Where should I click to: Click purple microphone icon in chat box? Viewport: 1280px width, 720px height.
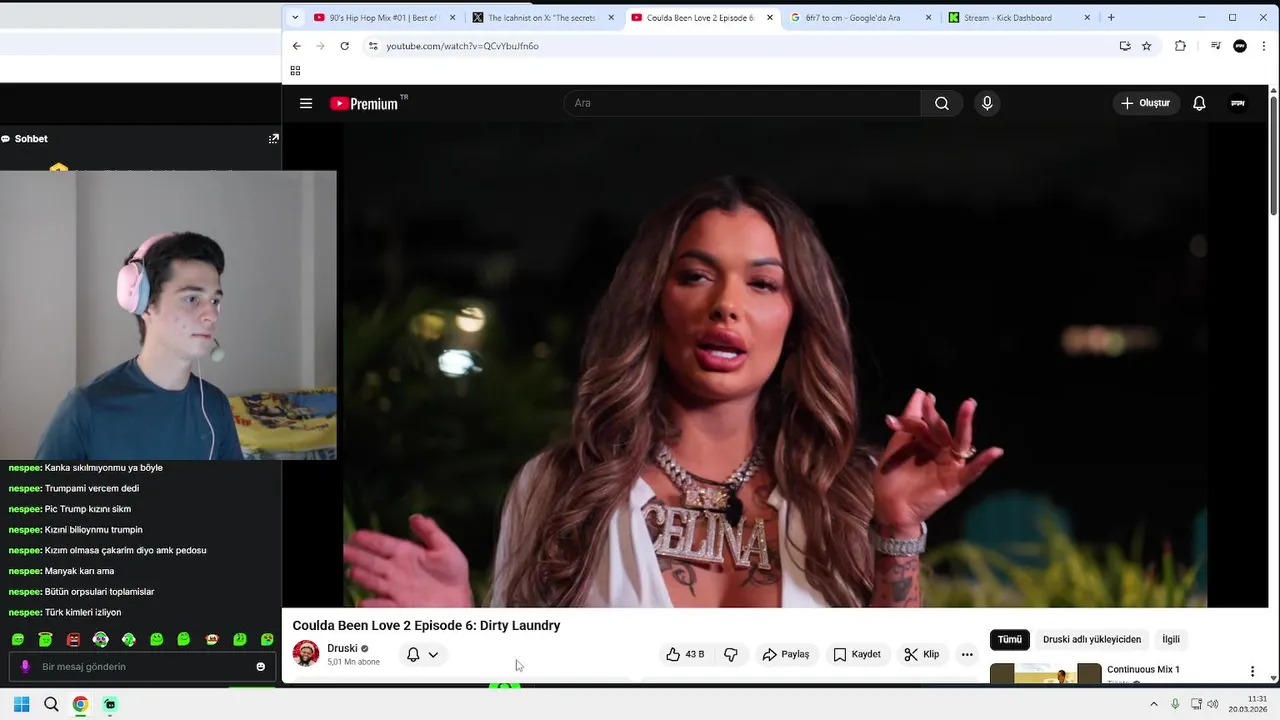pyautogui.click(x=26, y=667)
